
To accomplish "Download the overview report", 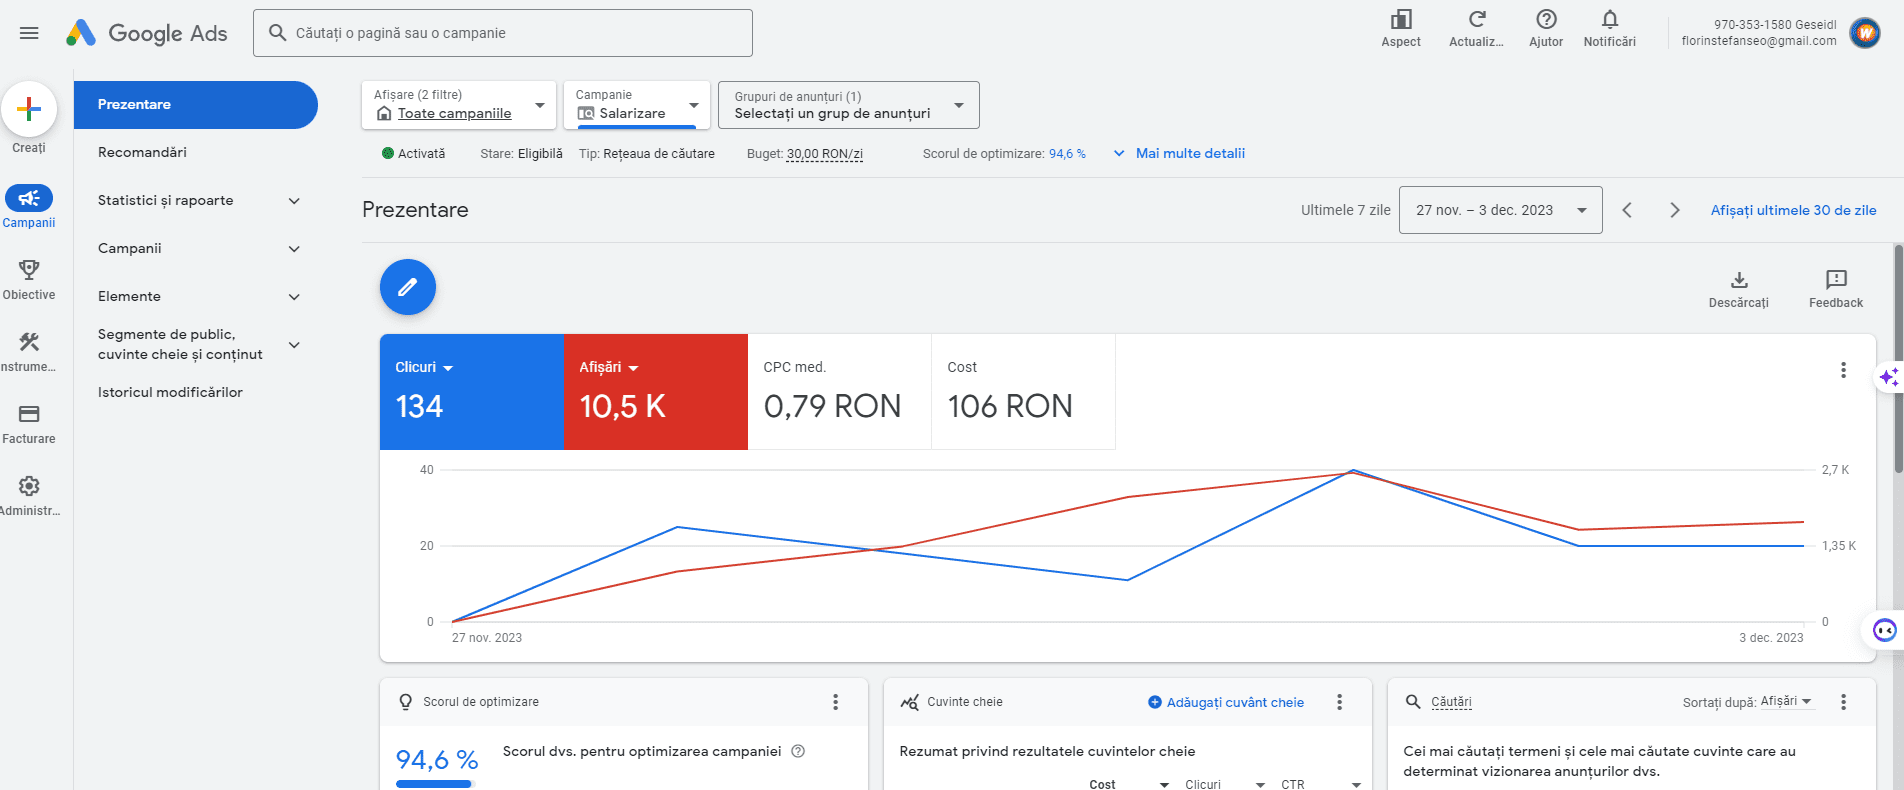I will coord(1738,281).
